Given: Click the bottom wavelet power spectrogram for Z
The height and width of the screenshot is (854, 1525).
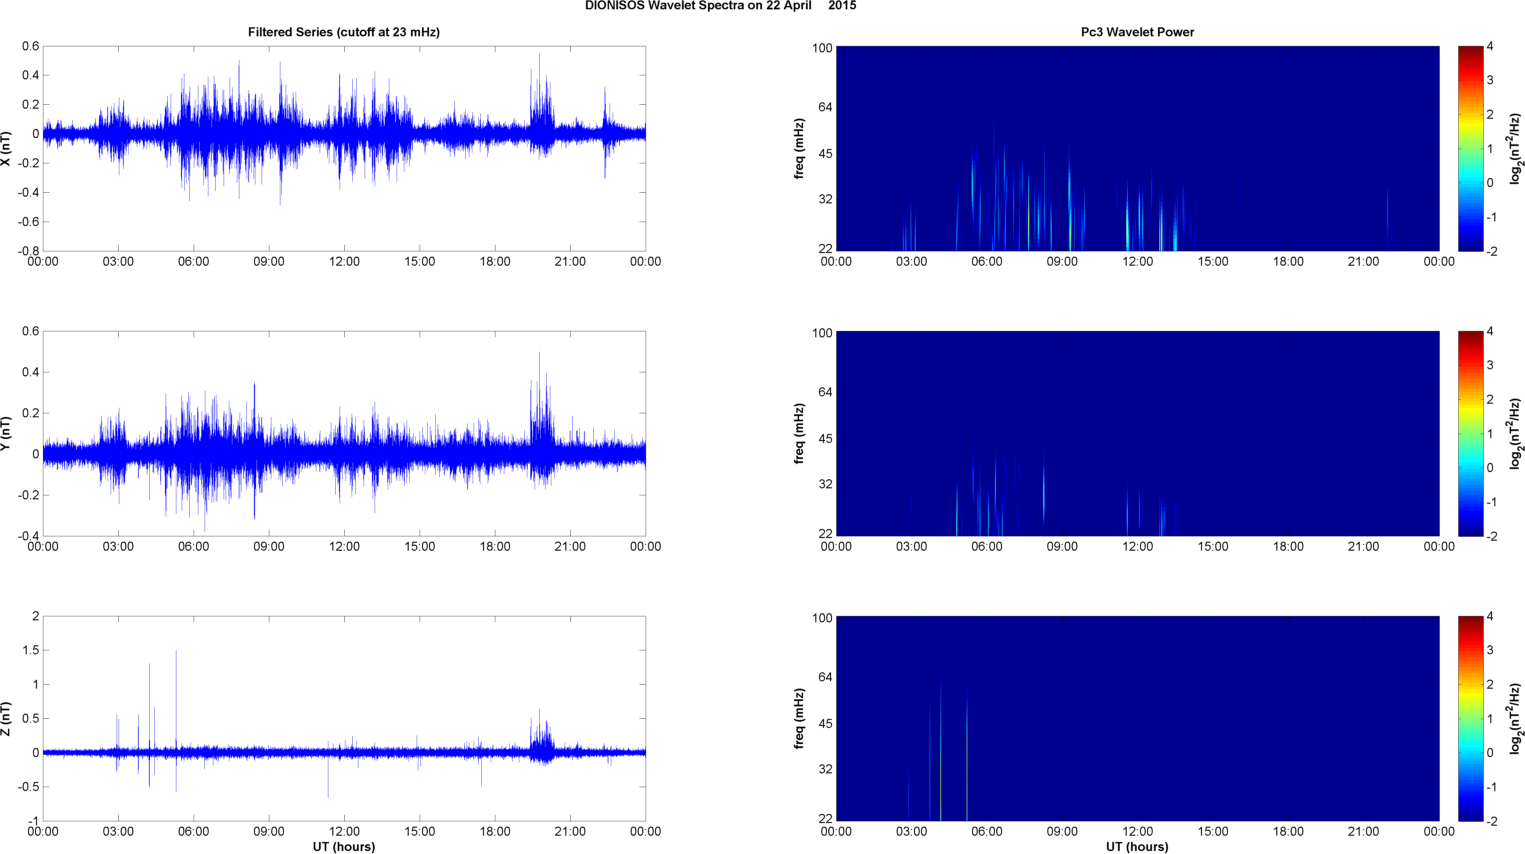Looking at the screenshot, I should tap(1137, 718).
